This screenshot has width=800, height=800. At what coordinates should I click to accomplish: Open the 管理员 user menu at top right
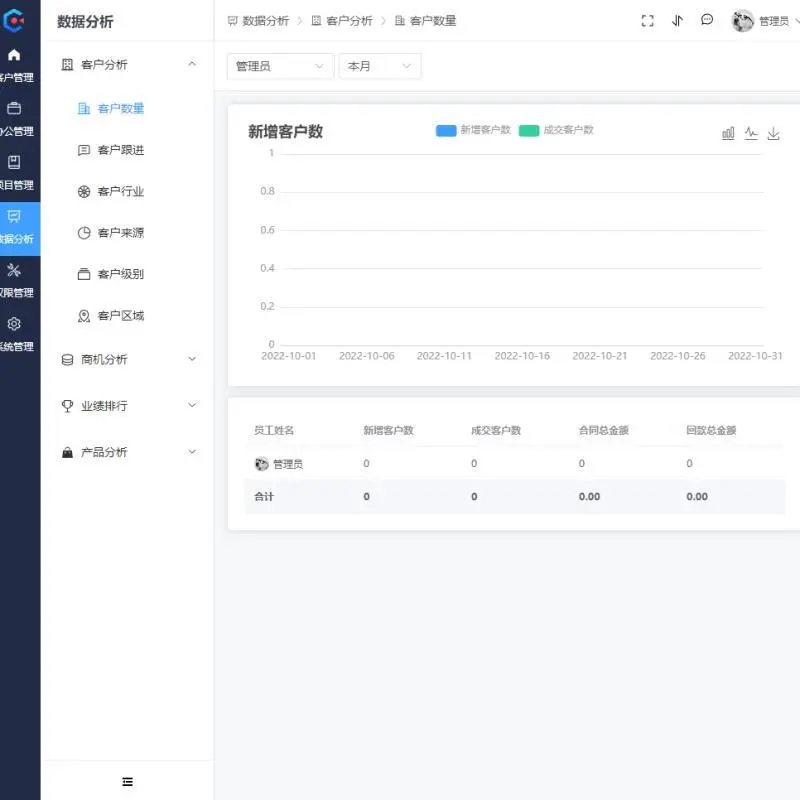pyautogui.click(x=760, y=20)
